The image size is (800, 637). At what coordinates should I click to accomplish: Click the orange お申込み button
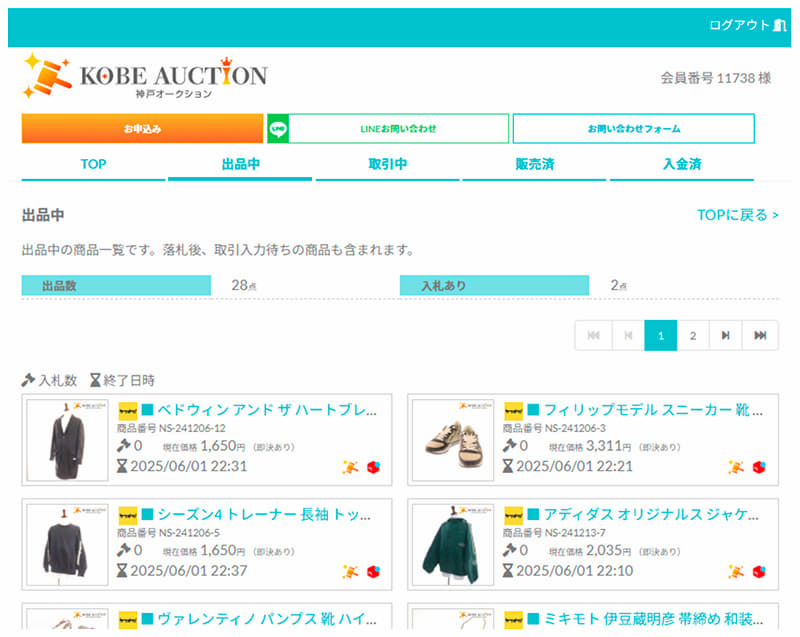pyautogui.click(x=142, y=129)
